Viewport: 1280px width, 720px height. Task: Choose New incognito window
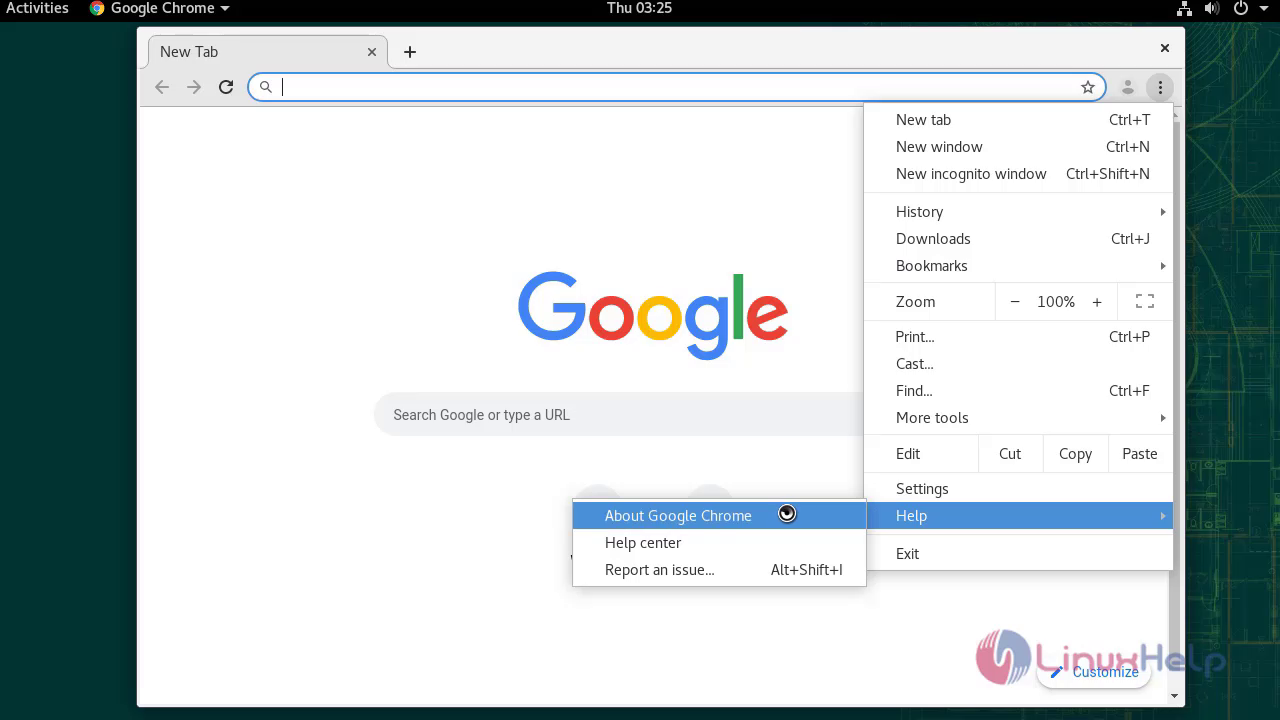point(1018,174)
